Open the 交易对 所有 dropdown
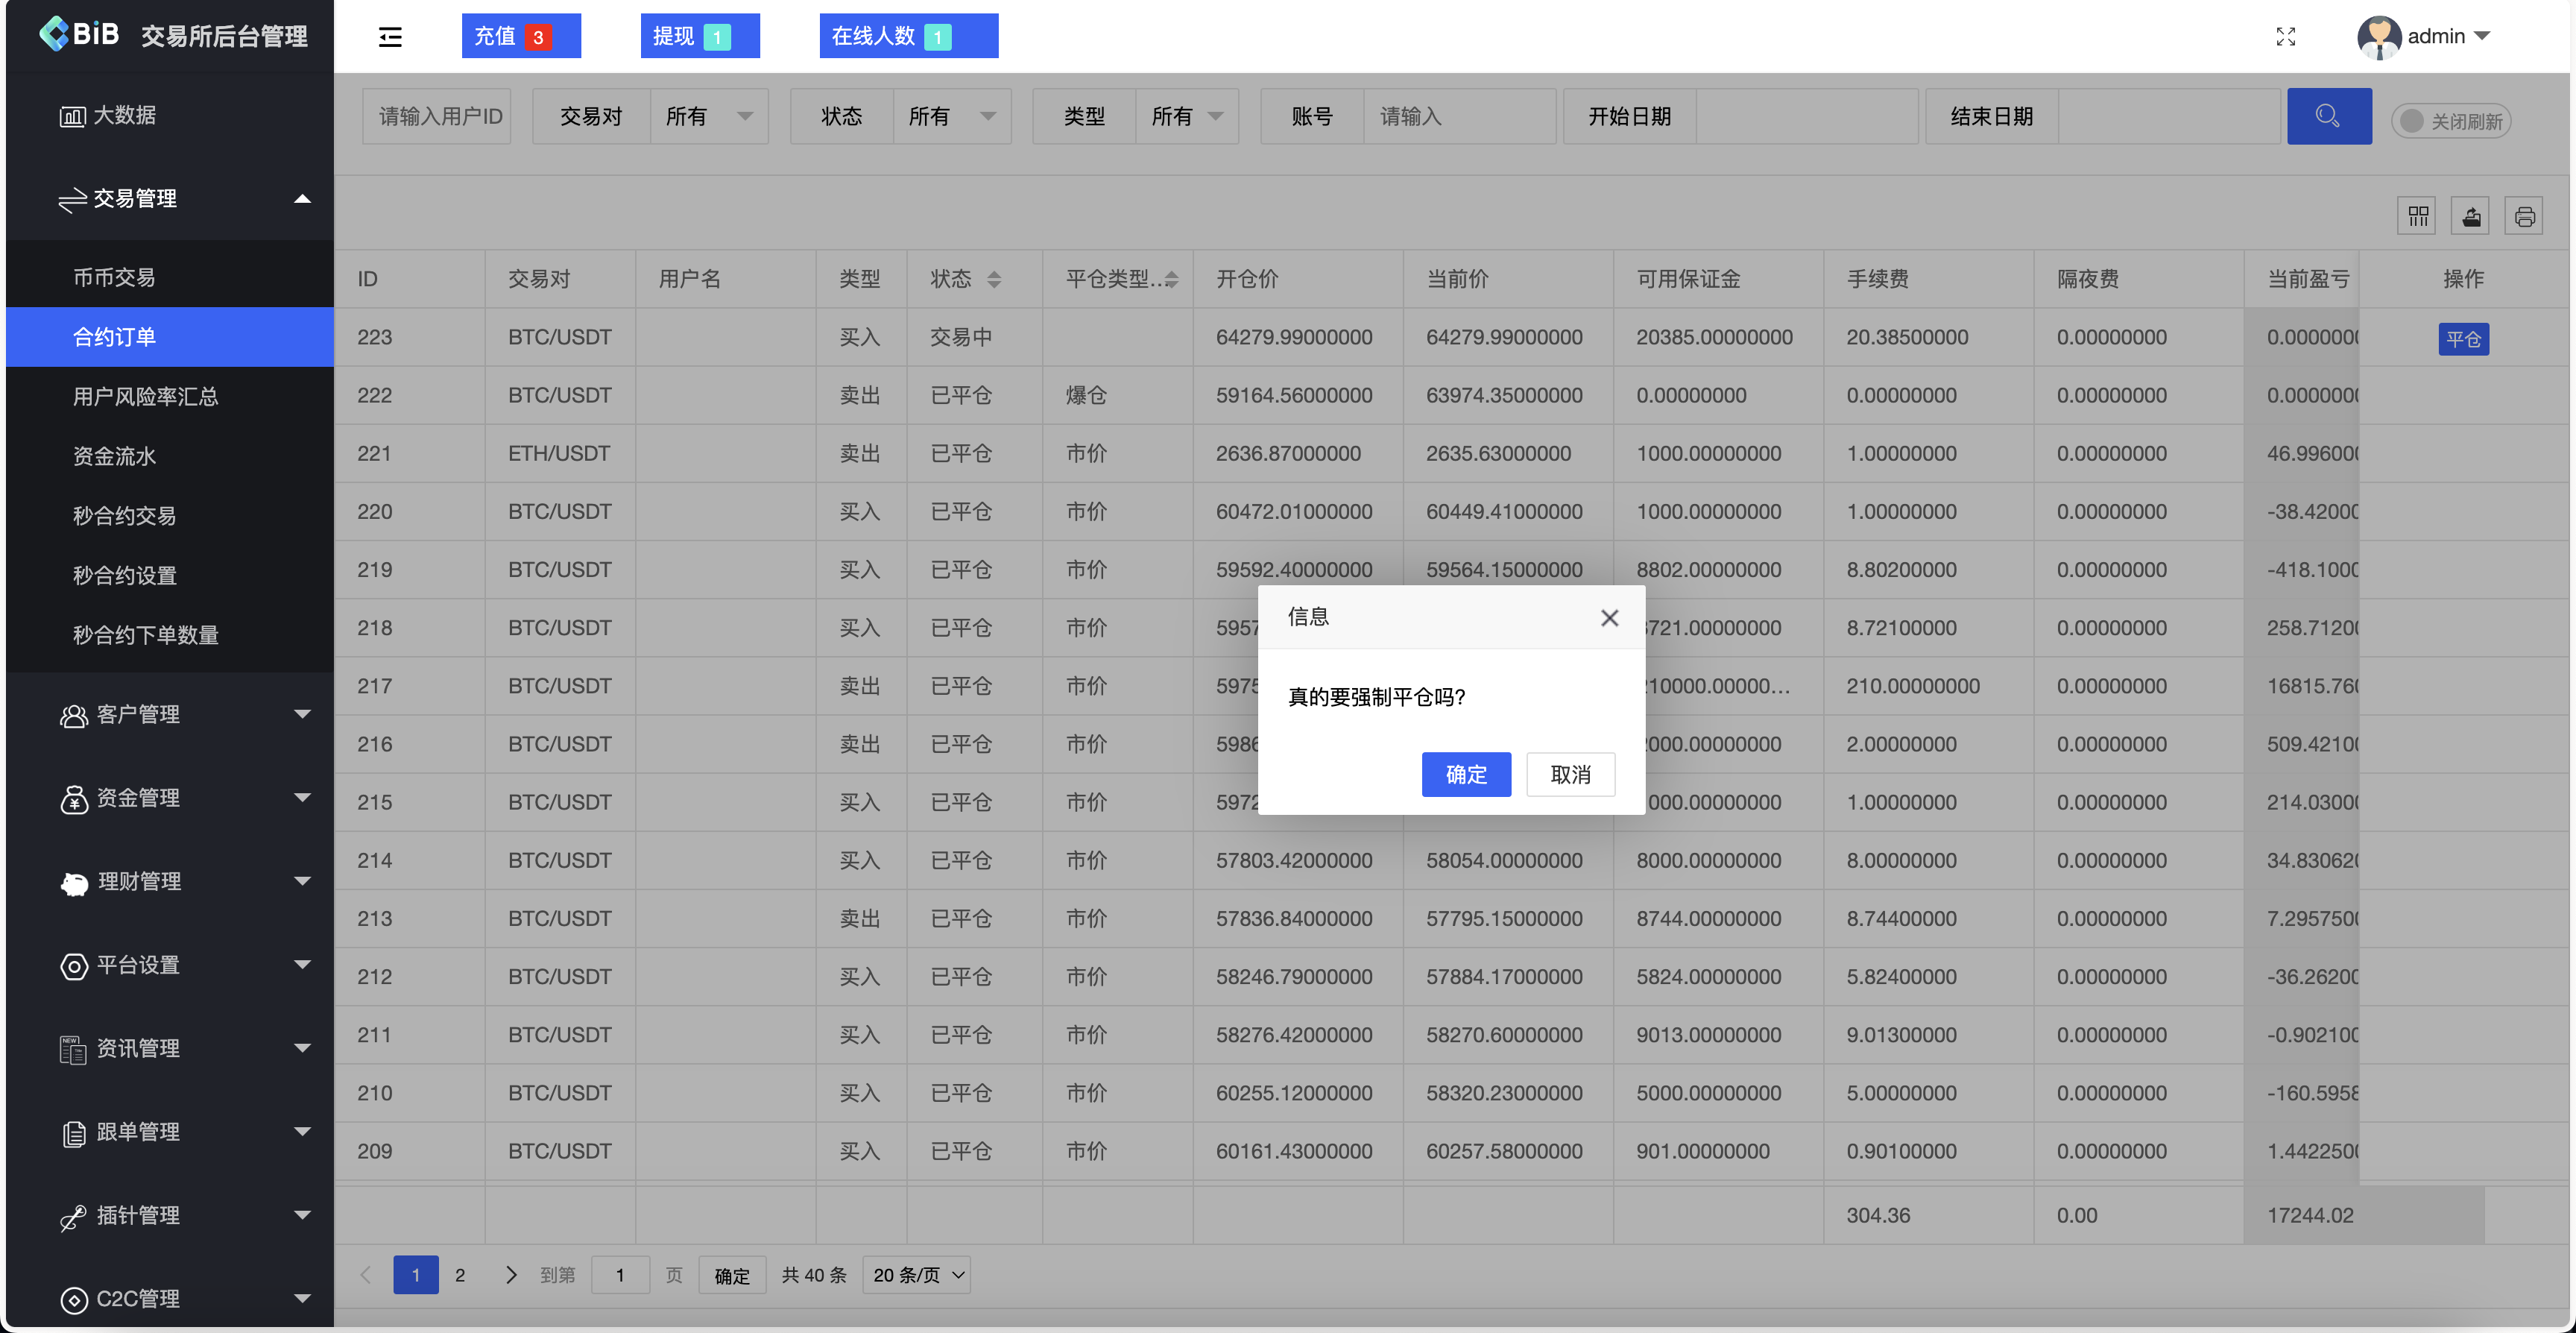 710,115
